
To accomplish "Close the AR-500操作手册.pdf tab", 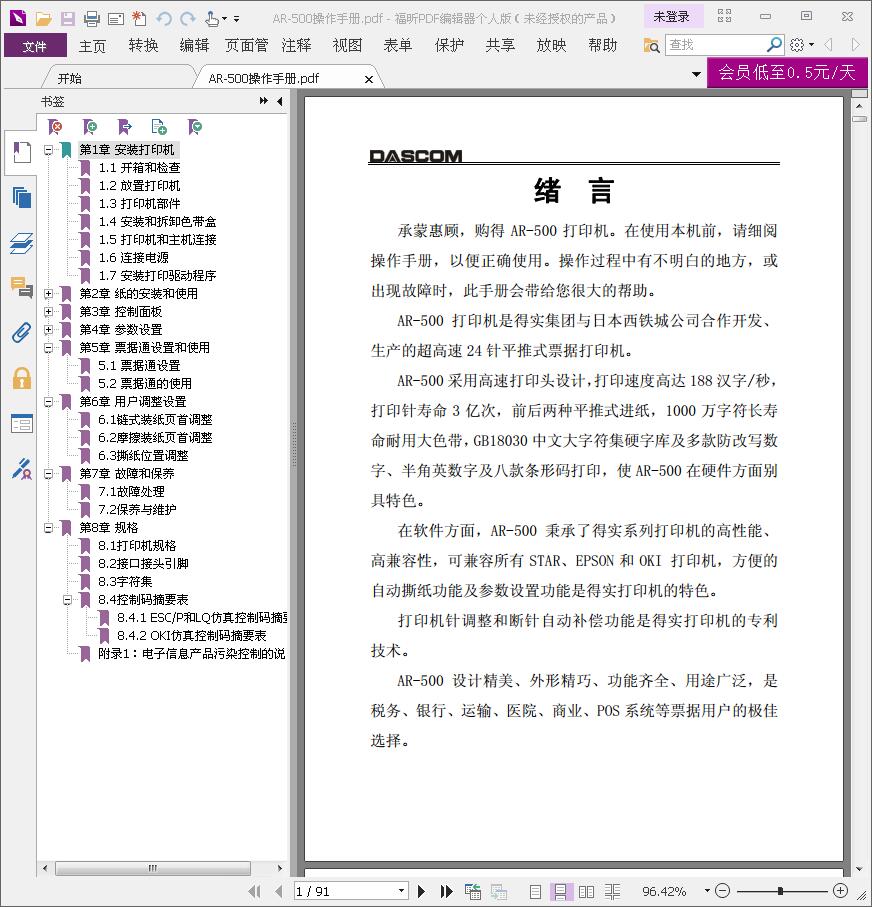I will tap(369, 79).
